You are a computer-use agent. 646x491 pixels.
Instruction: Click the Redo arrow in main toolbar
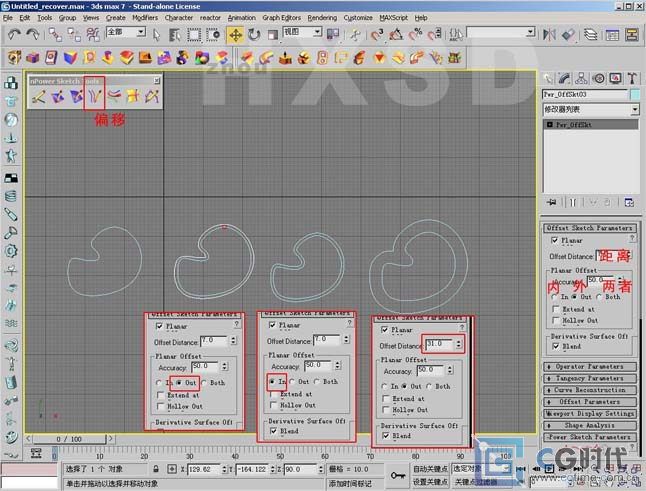click(33, 35)
